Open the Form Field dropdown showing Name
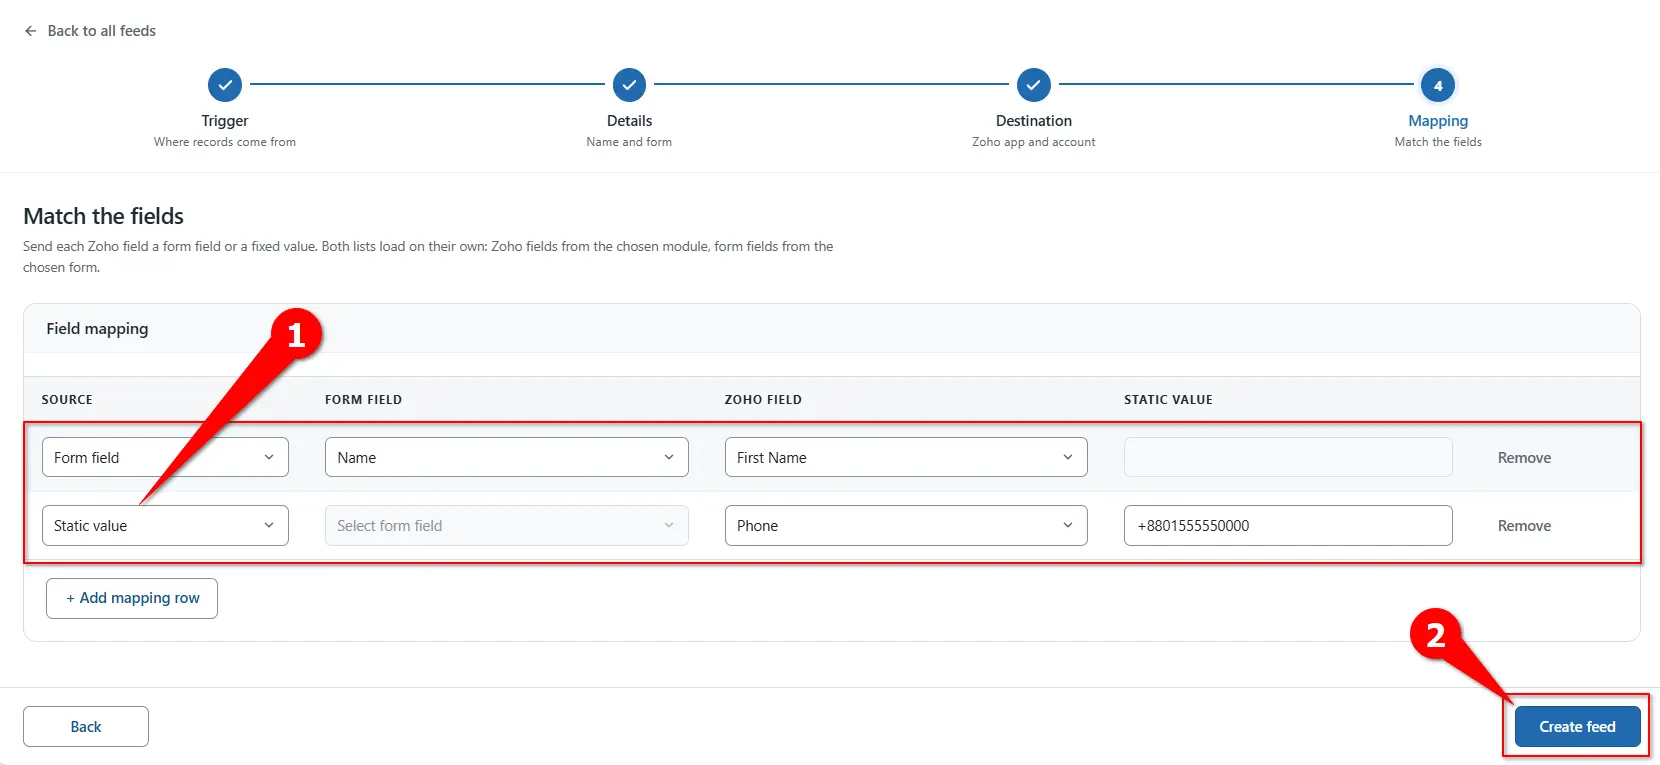This screenshot has height=765, width=1660. (x=507, y=457)
